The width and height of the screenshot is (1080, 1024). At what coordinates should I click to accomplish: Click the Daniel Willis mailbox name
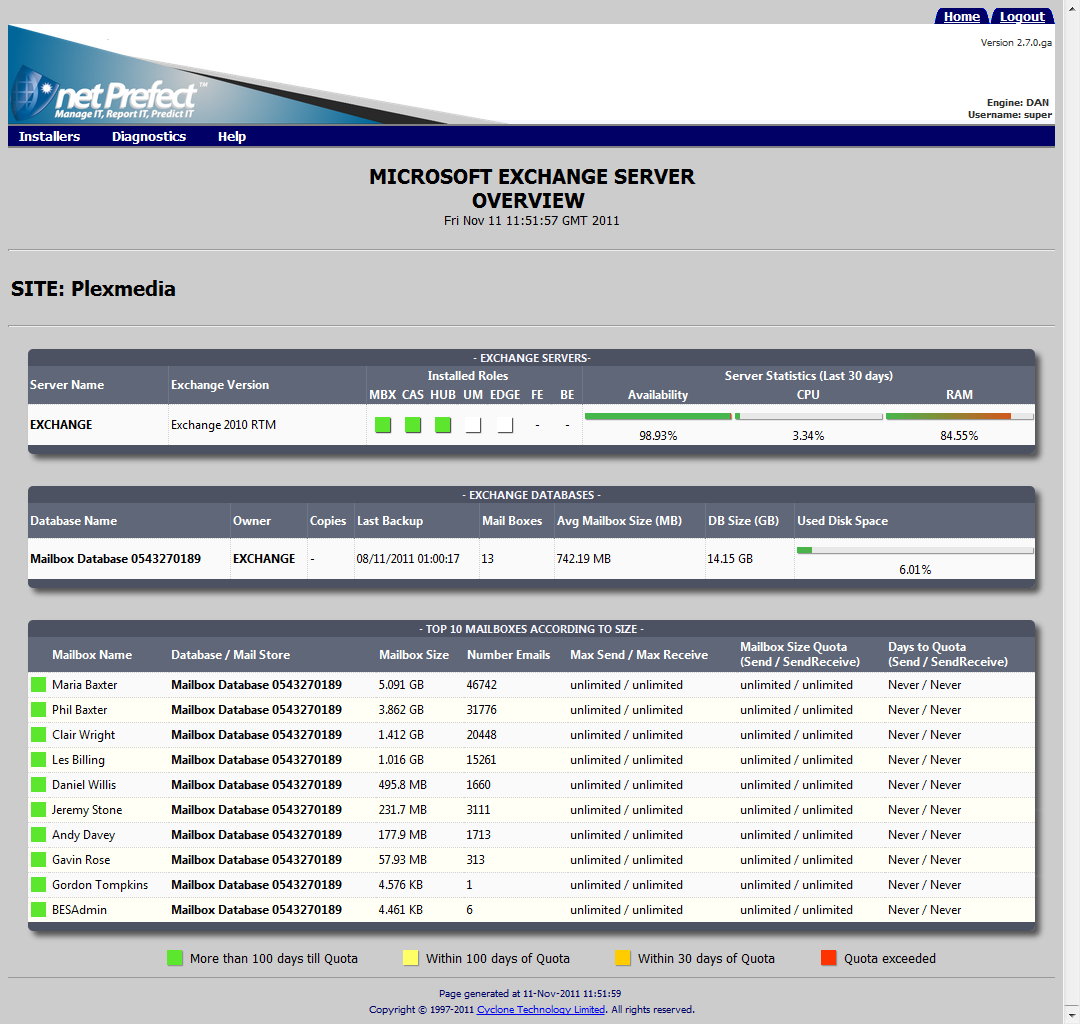click(x=84, y=784)
